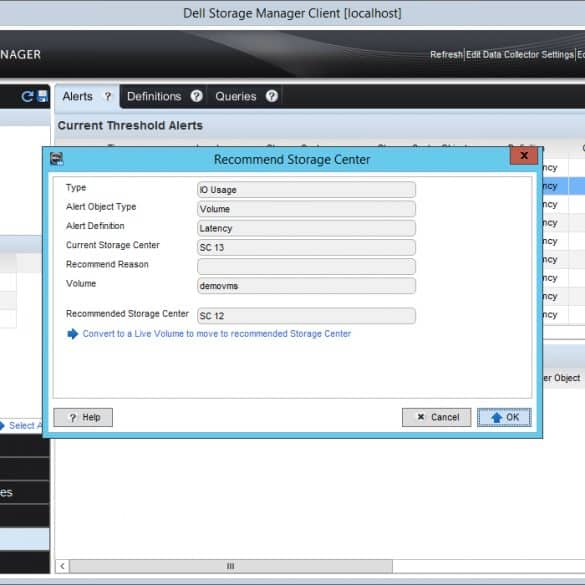Open Edit Data Collector Settings link

[x=520, y=54]
